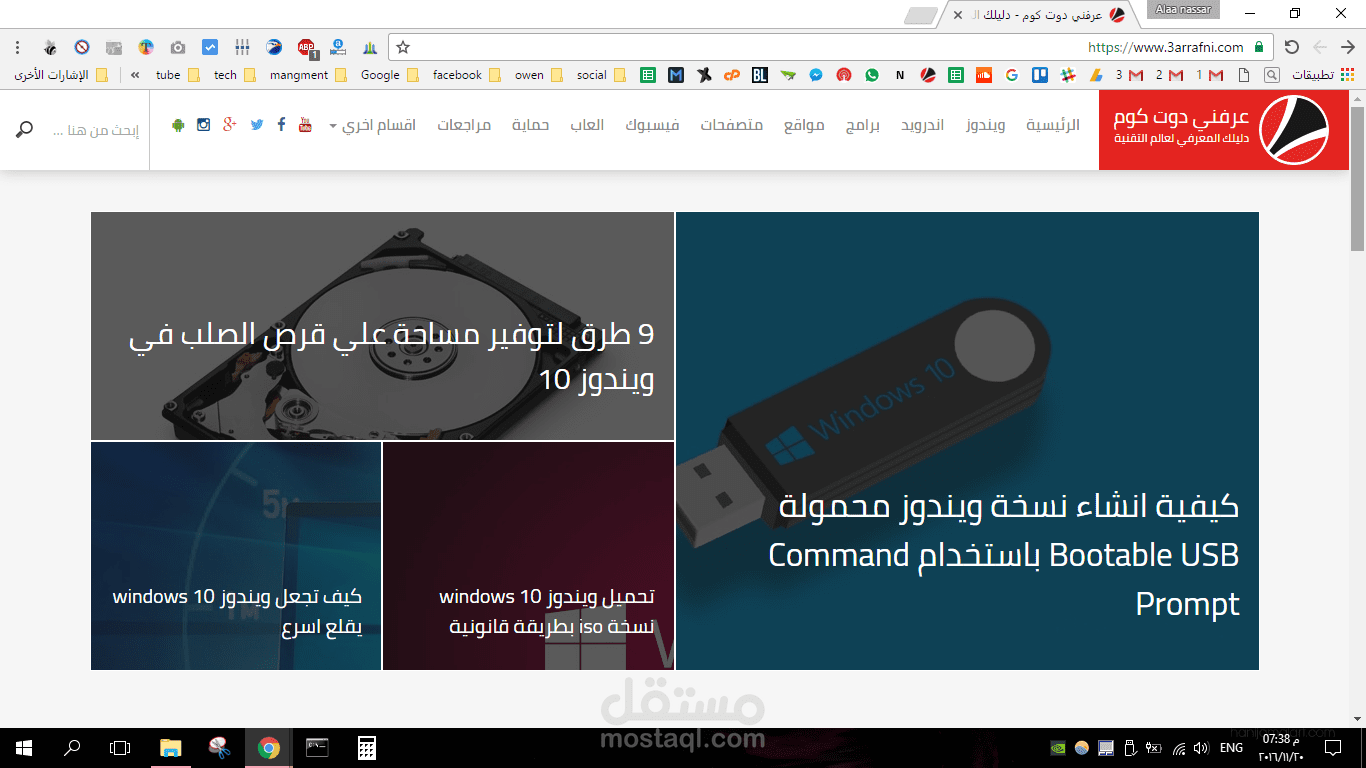Open File Explorer from the taskbar
The height and width of the screenshot is (768, 1366).
tap(171, 748)
